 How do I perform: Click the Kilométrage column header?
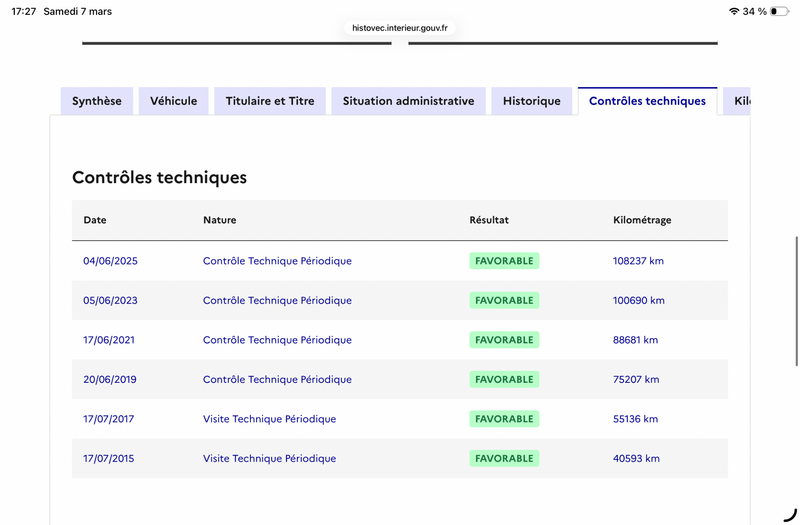tap(642, 220)
